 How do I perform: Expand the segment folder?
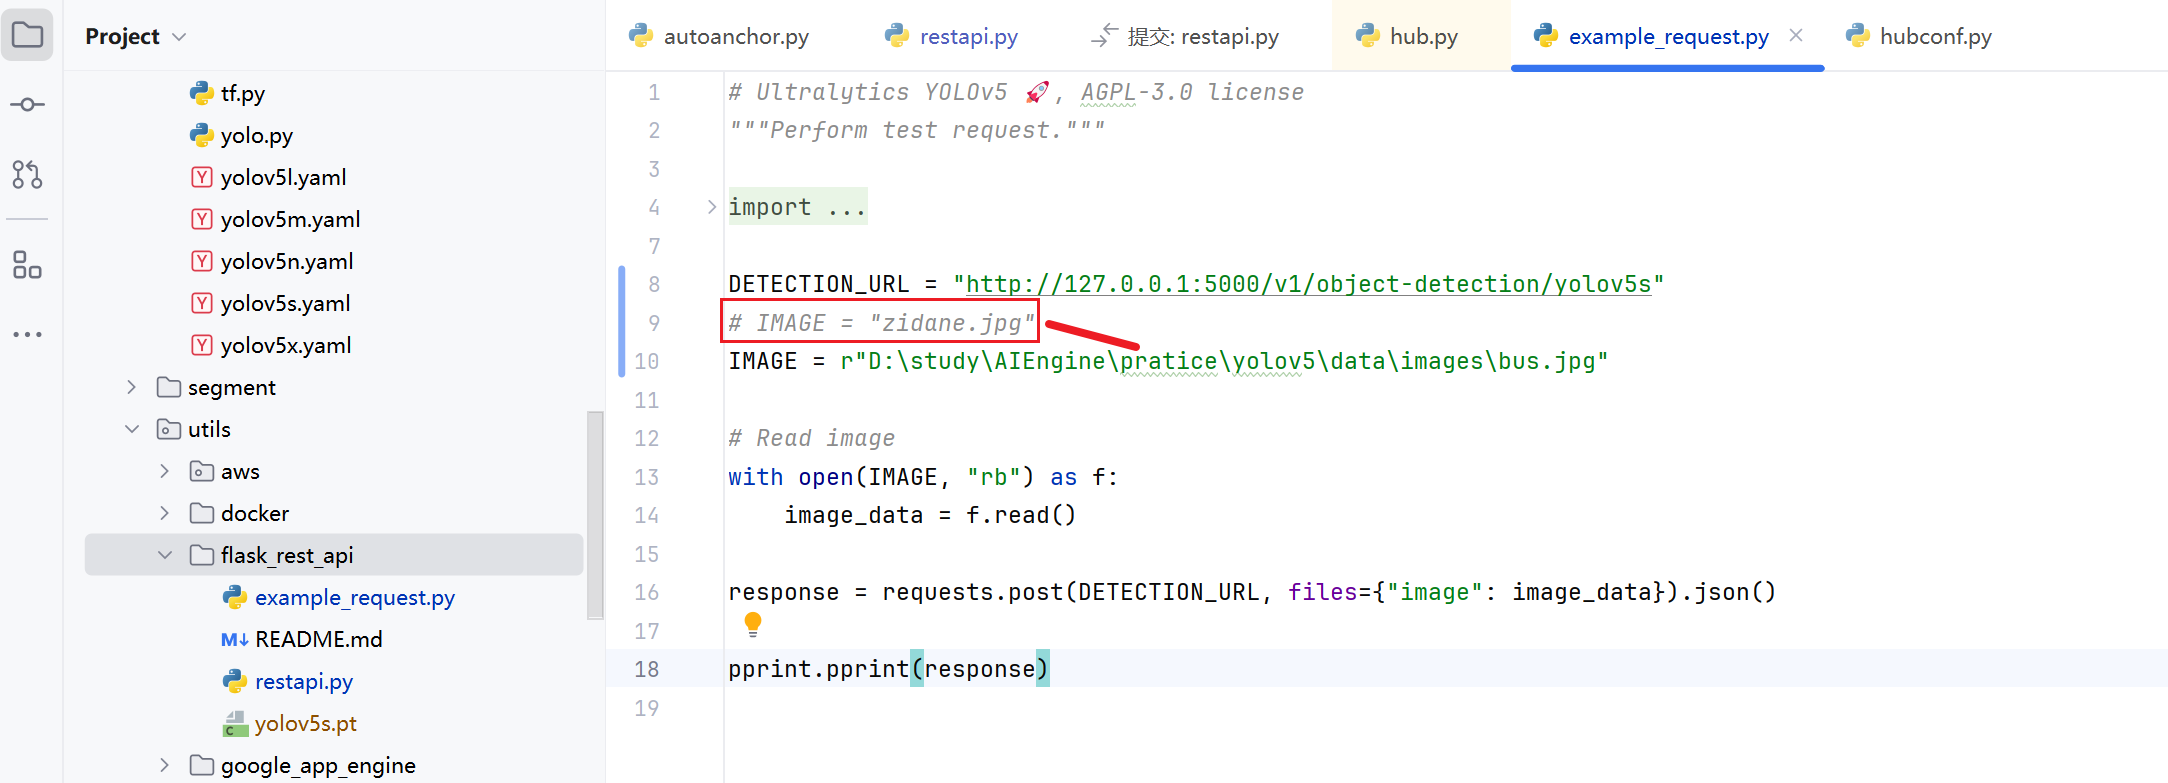[x=131, y=387]
